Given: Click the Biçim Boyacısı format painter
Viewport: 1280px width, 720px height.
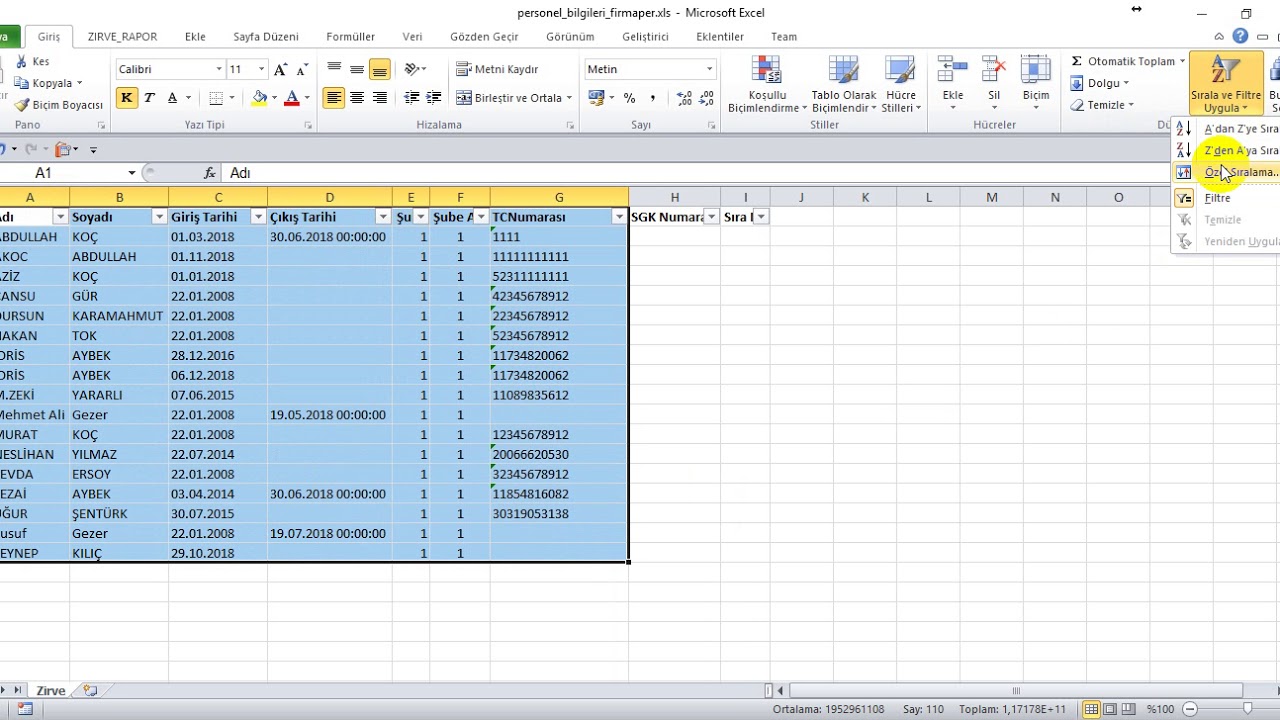Looking at the screenshot, I should point(58,105).
